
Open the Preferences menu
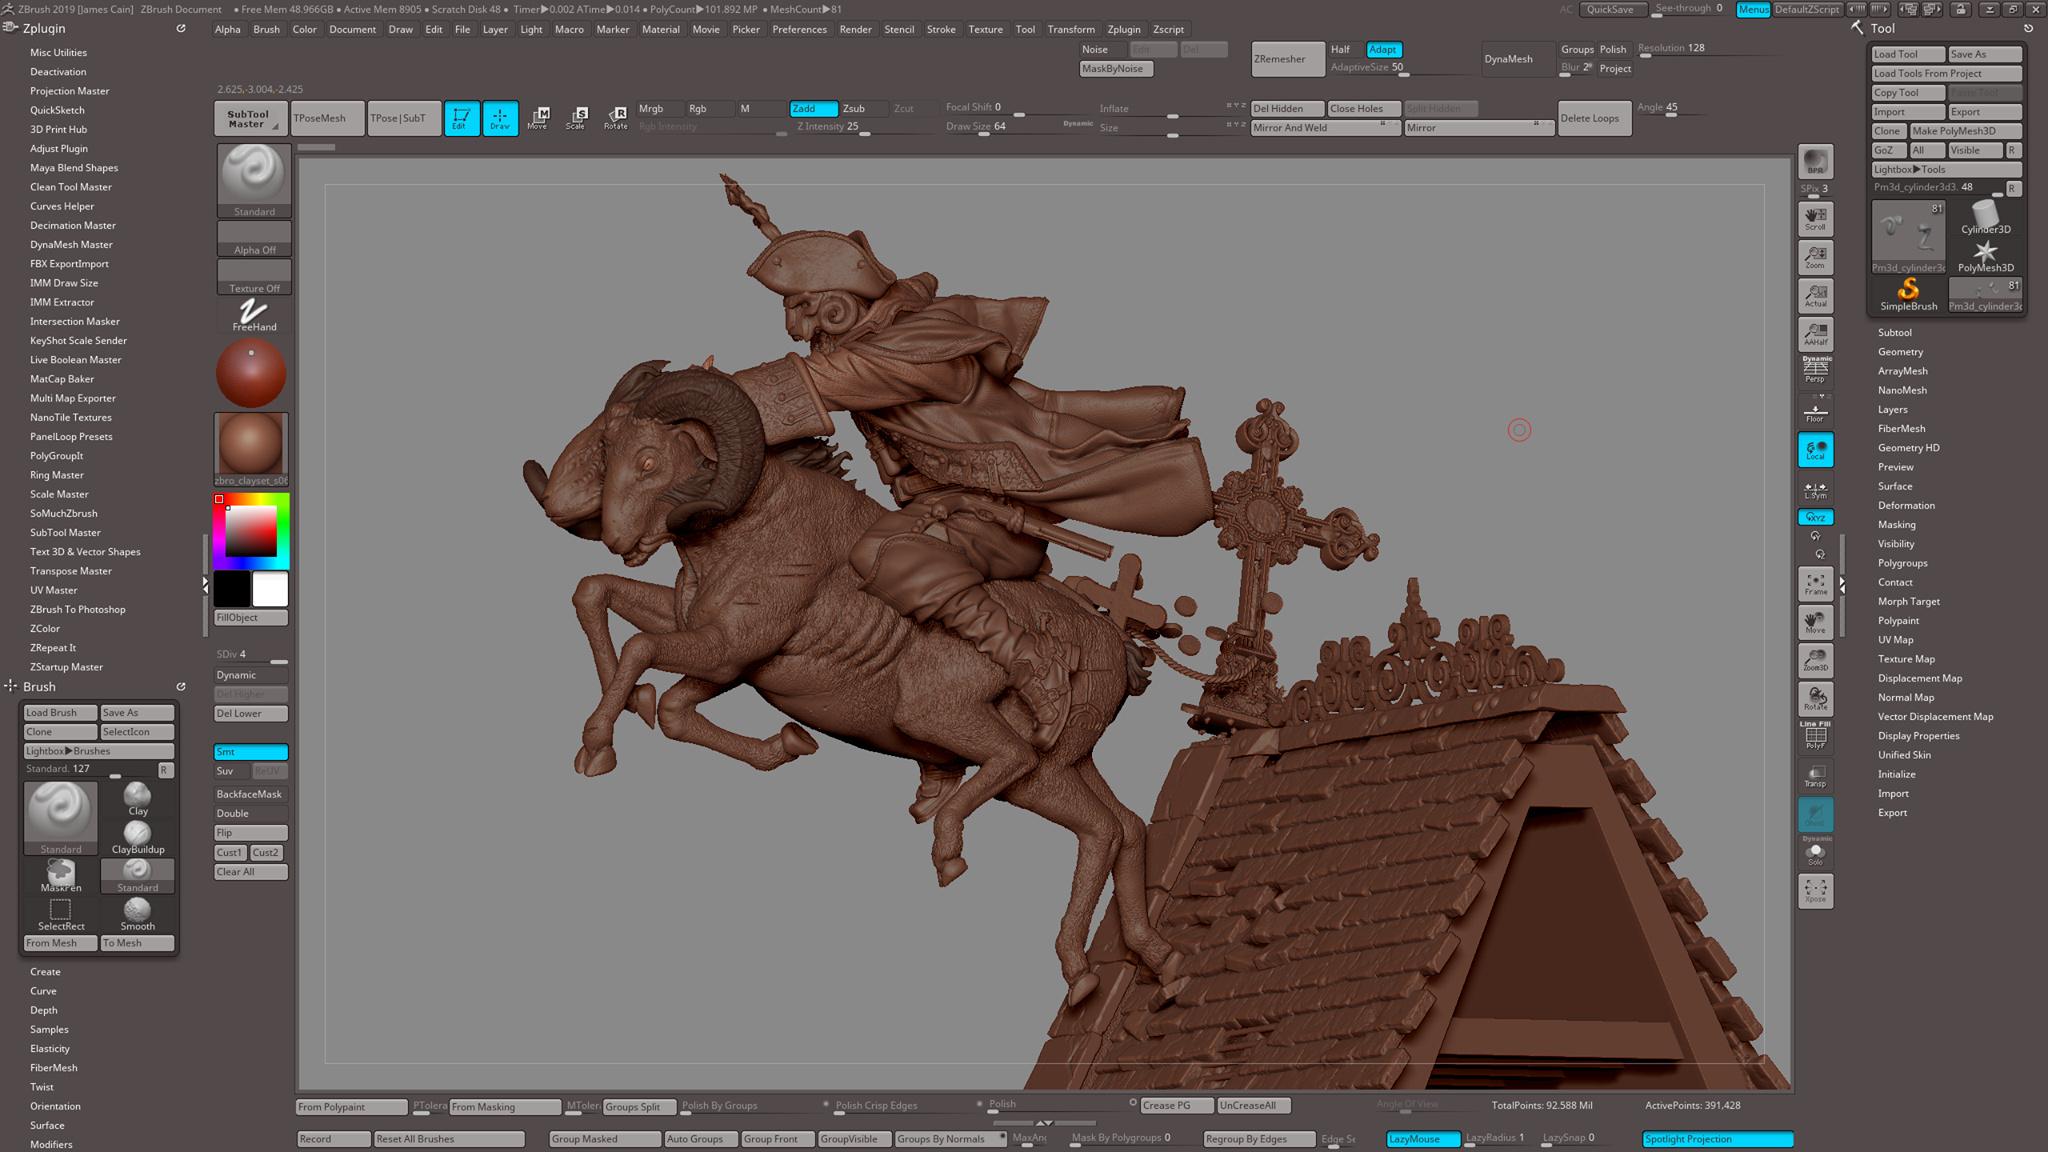(799, 29)
